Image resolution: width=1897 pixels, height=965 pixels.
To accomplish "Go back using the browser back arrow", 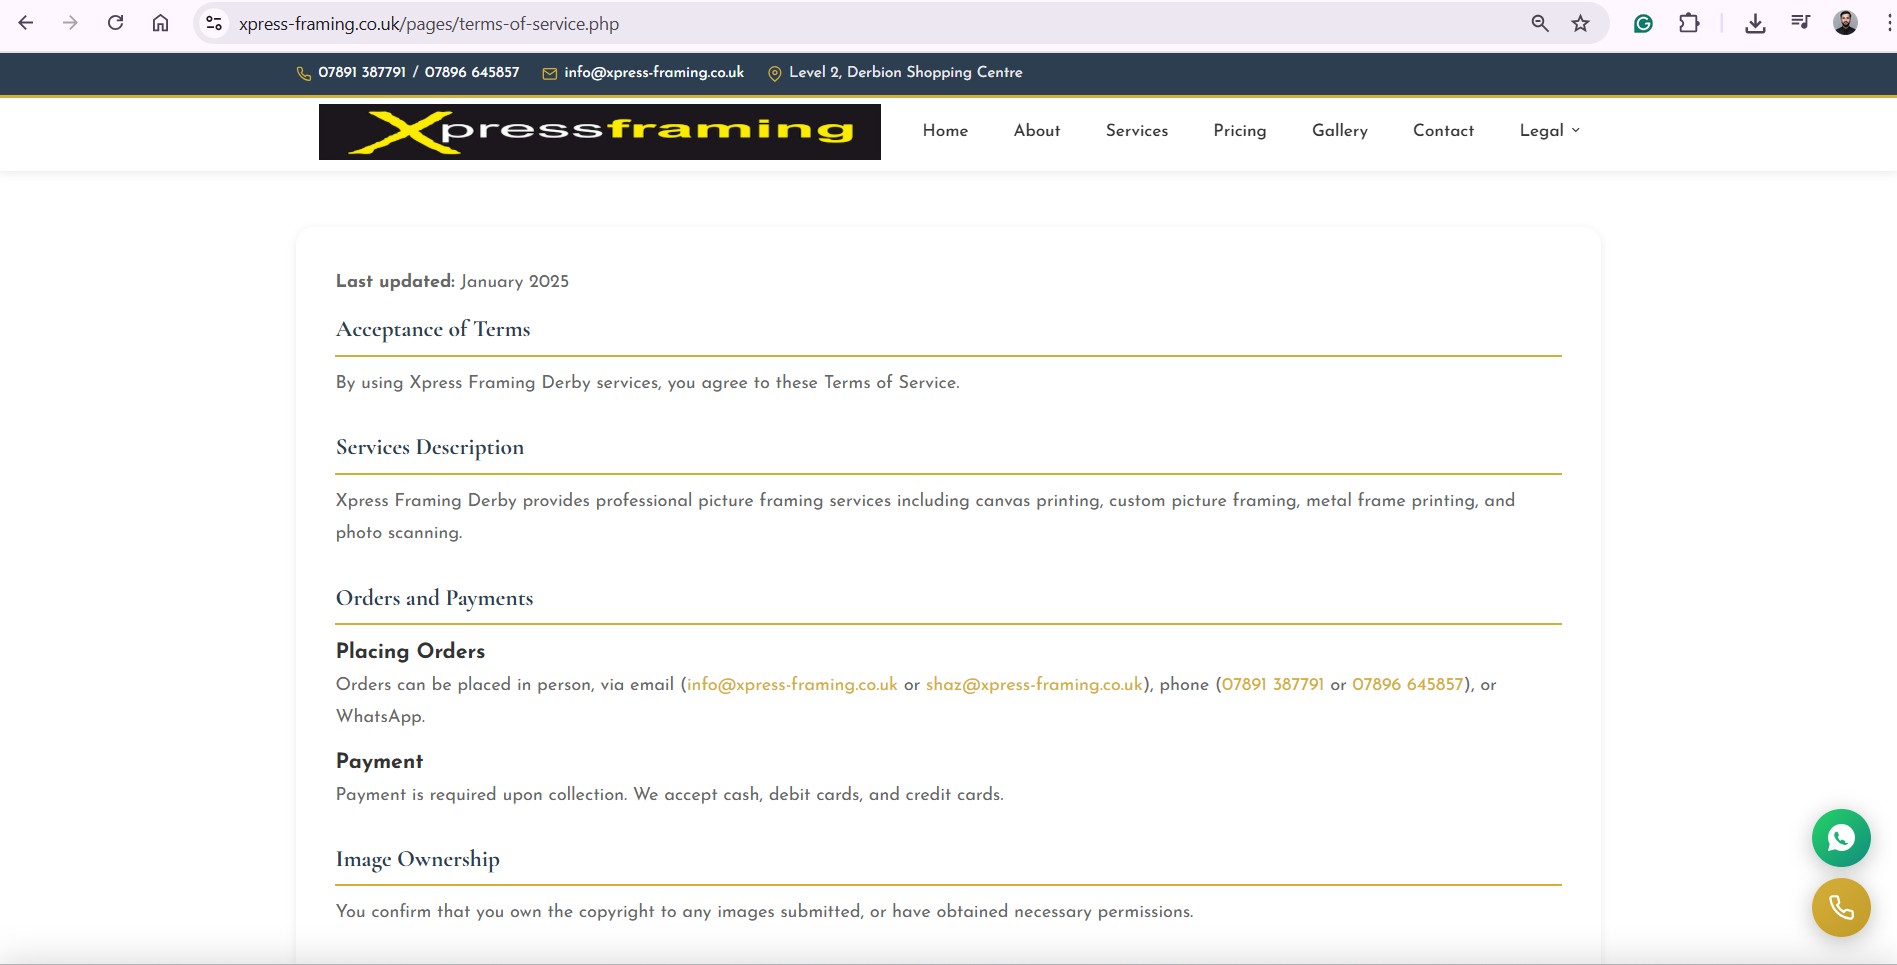I will (x=26, y=23).
